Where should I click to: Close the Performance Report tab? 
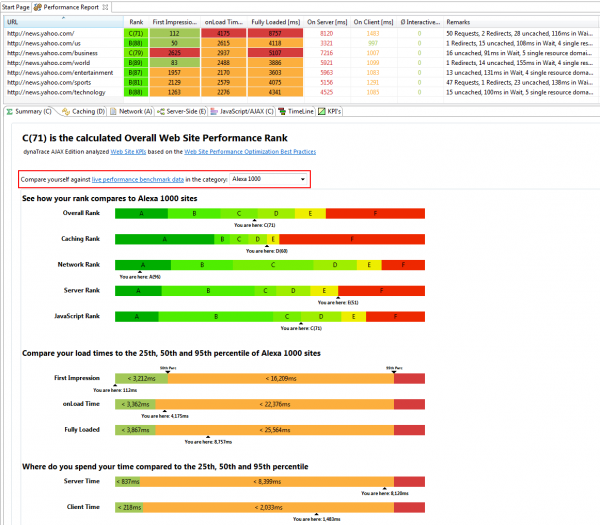coord(105,7)
